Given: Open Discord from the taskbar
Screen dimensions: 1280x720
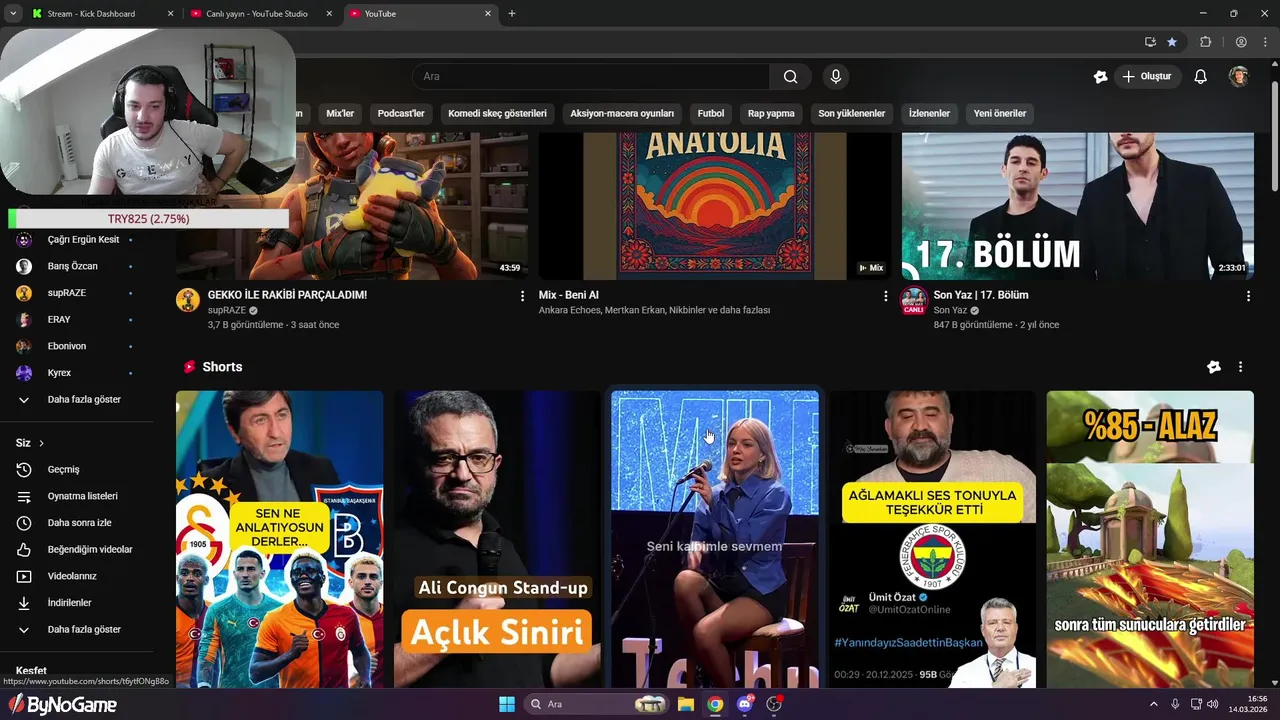Looking at the screenshot, I should 744,704.
